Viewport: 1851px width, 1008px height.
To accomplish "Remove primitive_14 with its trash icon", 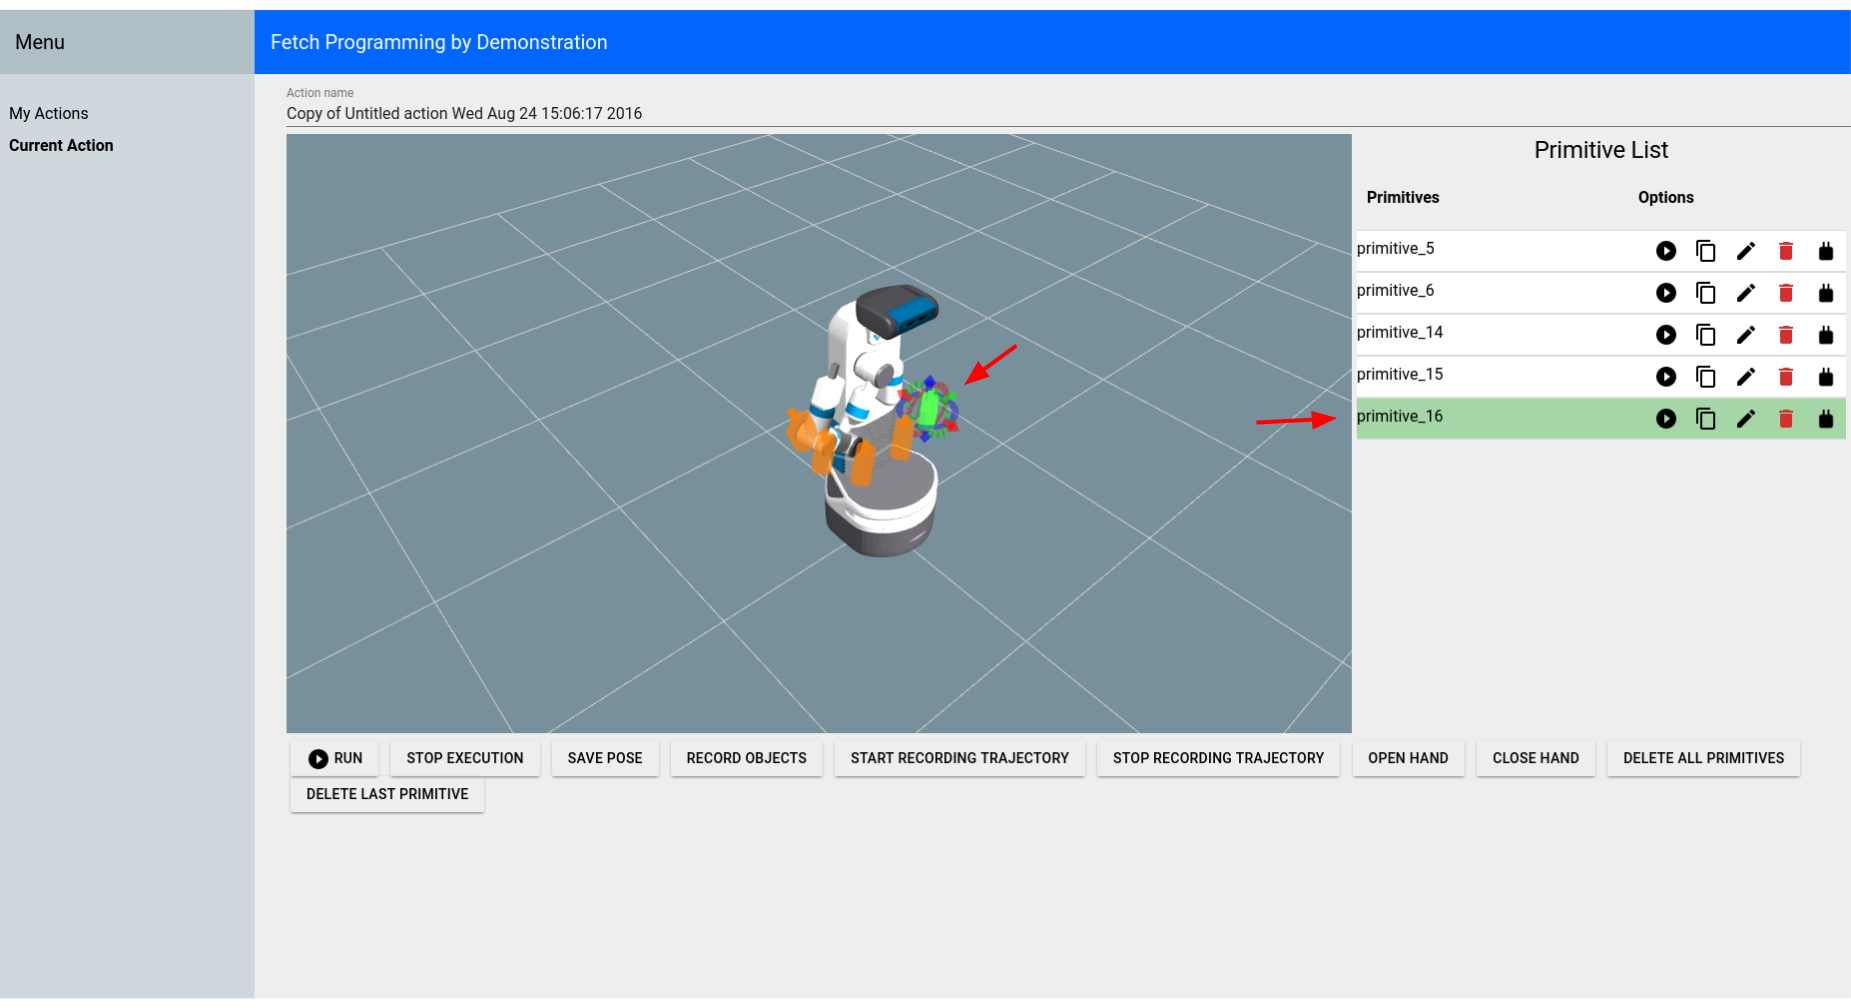I will click(1785, 335).
